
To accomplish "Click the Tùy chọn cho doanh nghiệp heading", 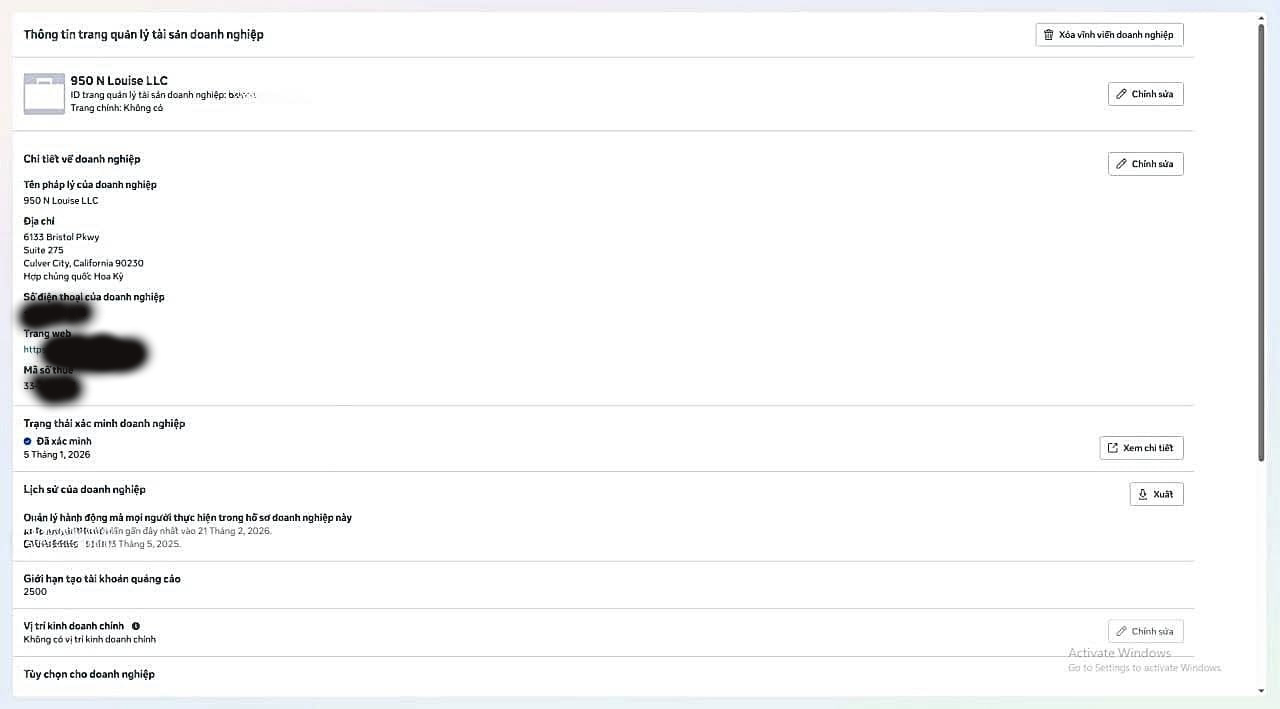I will pos(89,674).
